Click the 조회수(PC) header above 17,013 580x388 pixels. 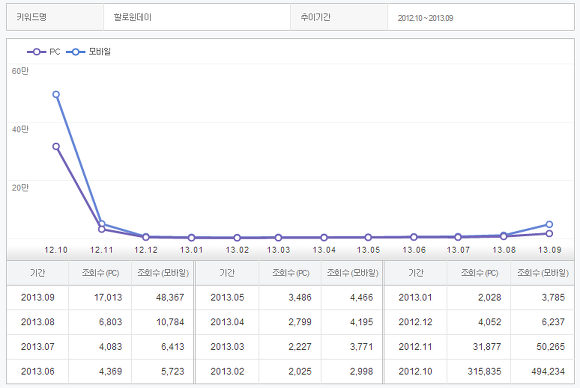pos(100,273)
